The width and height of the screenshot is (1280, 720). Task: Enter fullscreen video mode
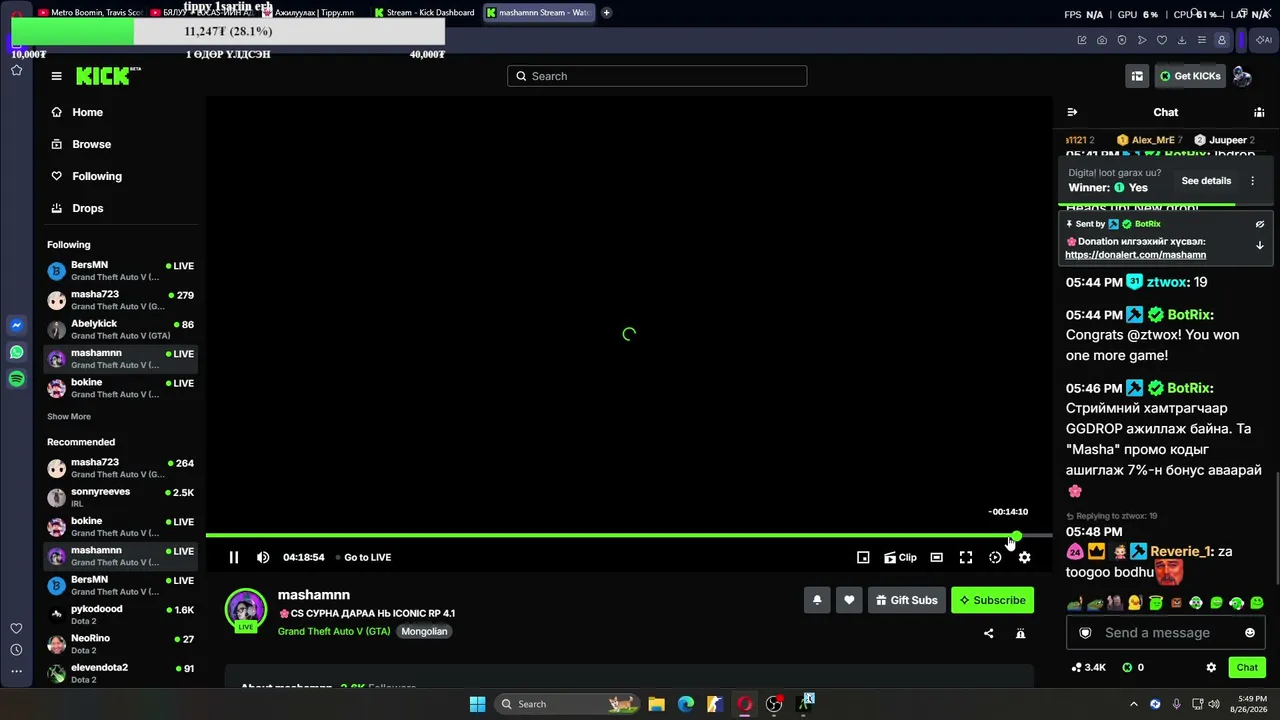[x=966, y=557]
